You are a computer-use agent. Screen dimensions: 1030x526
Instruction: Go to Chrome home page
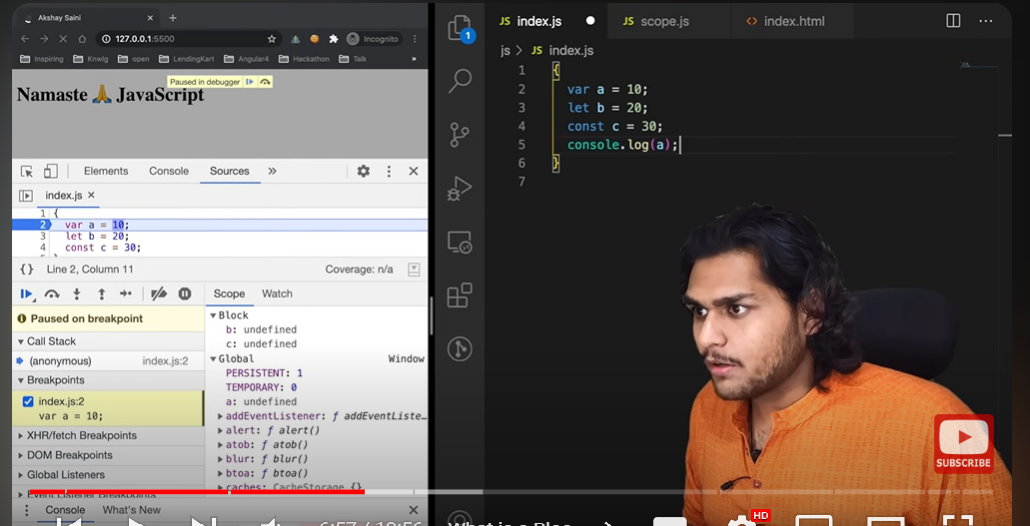point(82,39)
